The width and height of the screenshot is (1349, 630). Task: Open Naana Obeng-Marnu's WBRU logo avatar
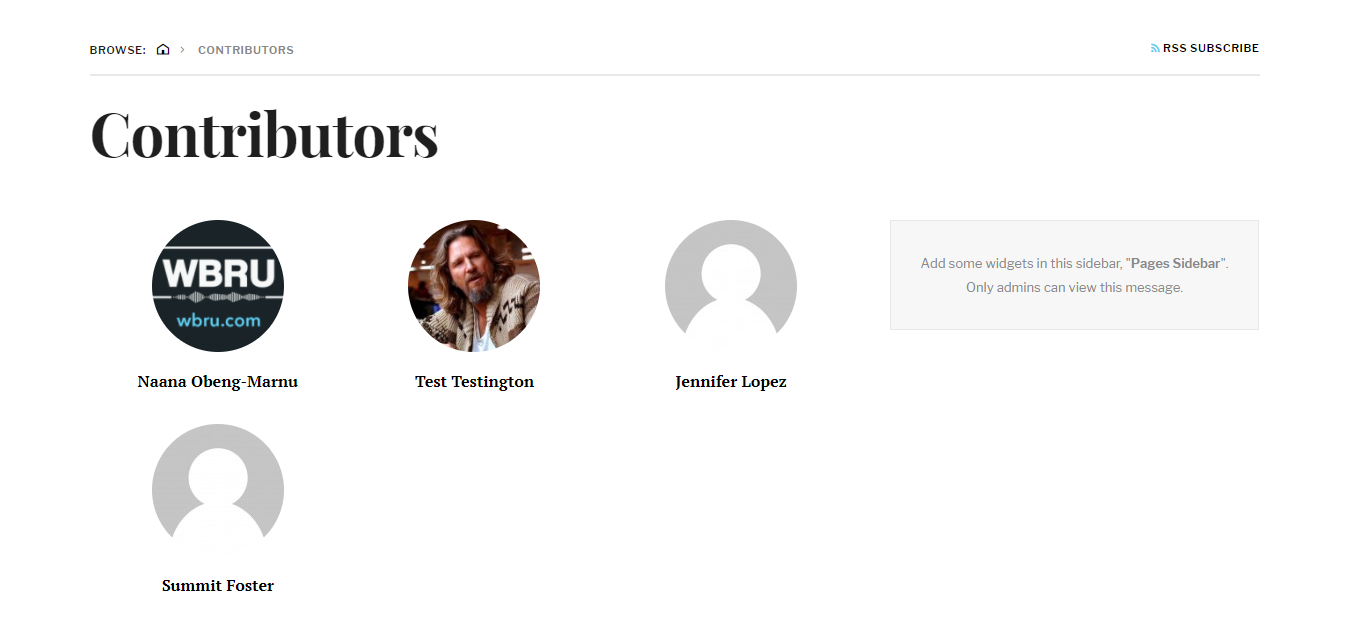(218, 286)
